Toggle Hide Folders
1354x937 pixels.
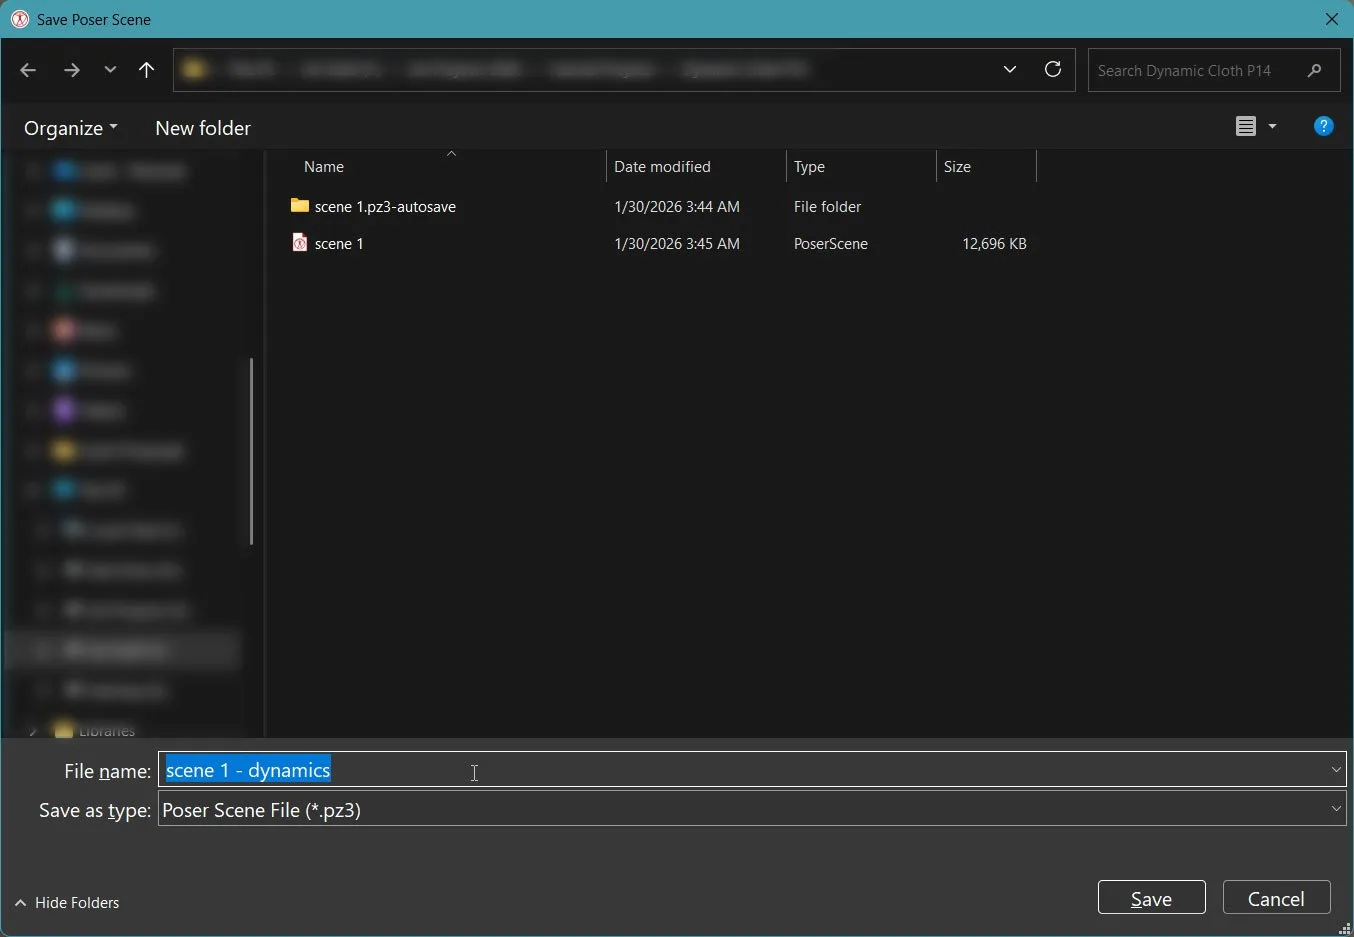pyautogui.click(x=66, y=902)
